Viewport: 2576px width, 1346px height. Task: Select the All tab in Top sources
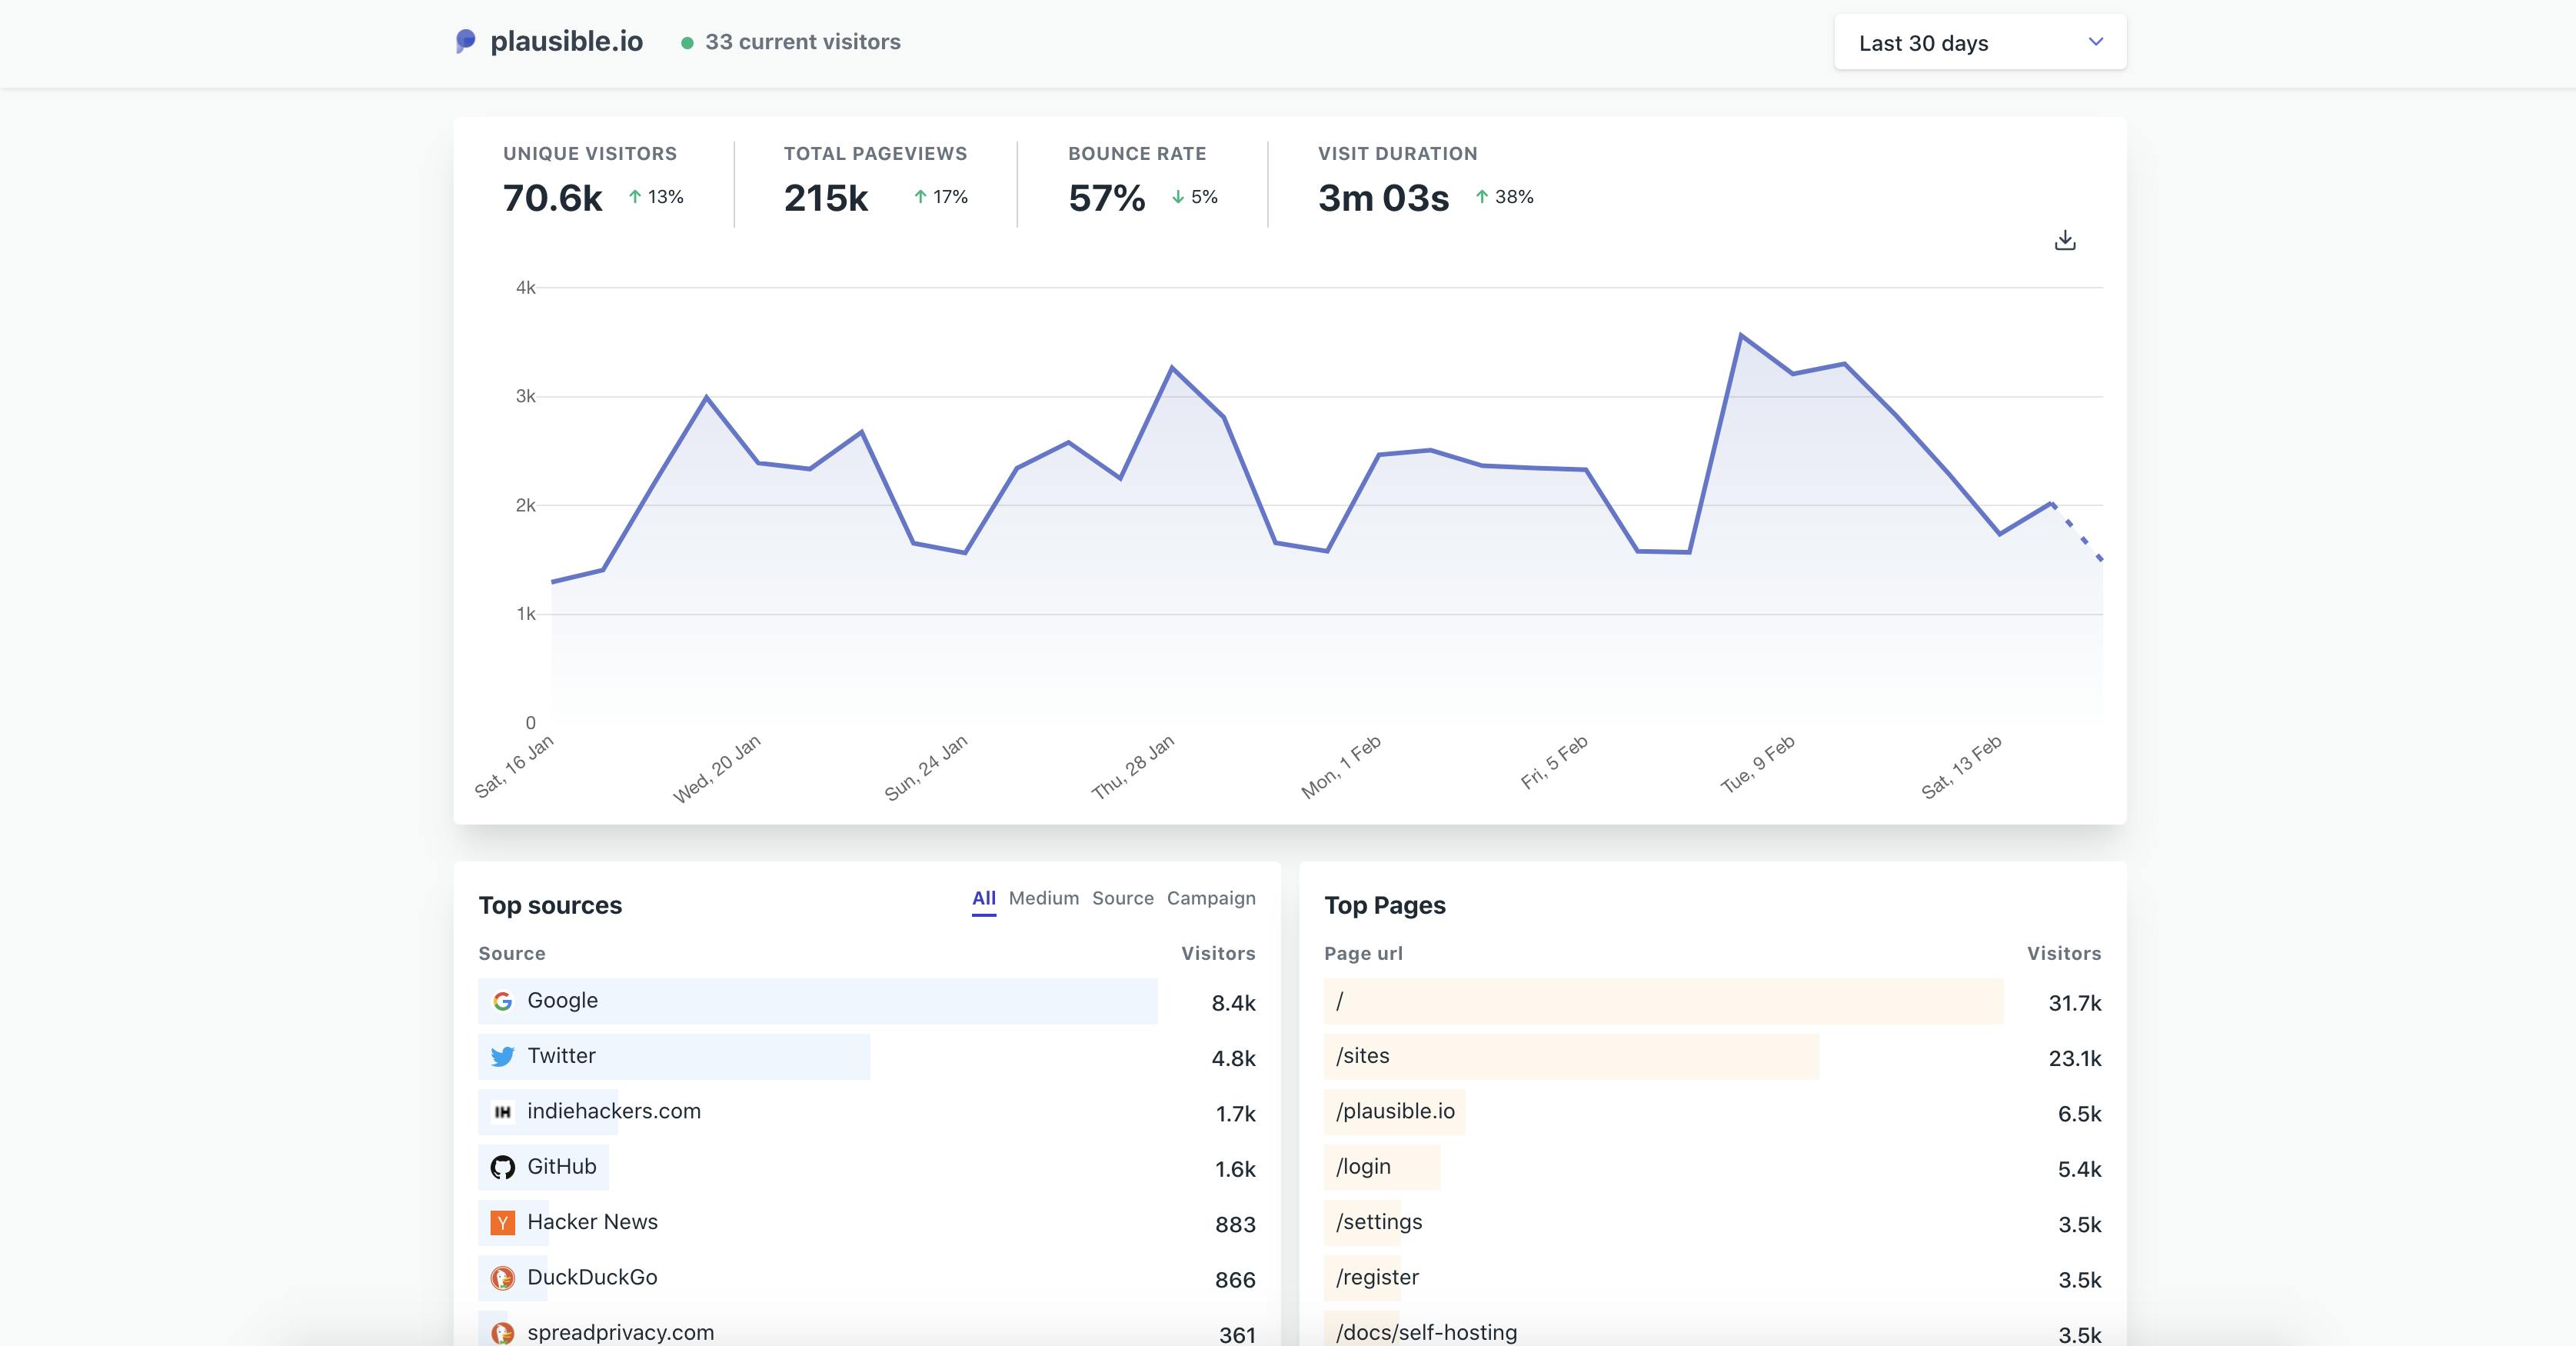(x=984, y=898)
